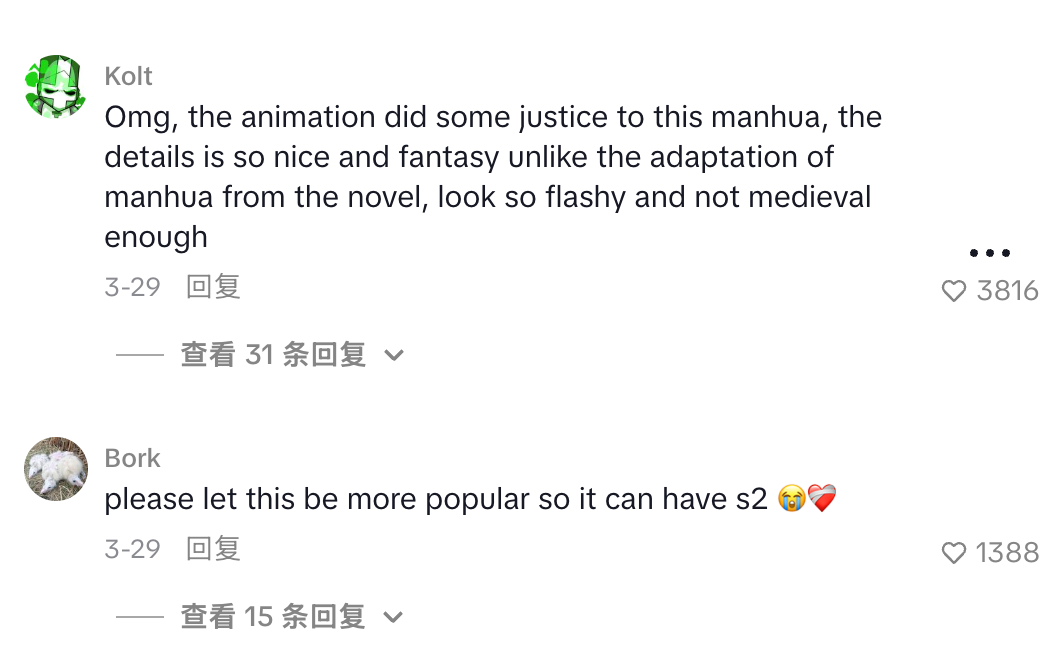Click the chevron beside 15 条回复
The width and height of the screenshot is (1062, 654).
pyautogui.click(x=394, y=618)
